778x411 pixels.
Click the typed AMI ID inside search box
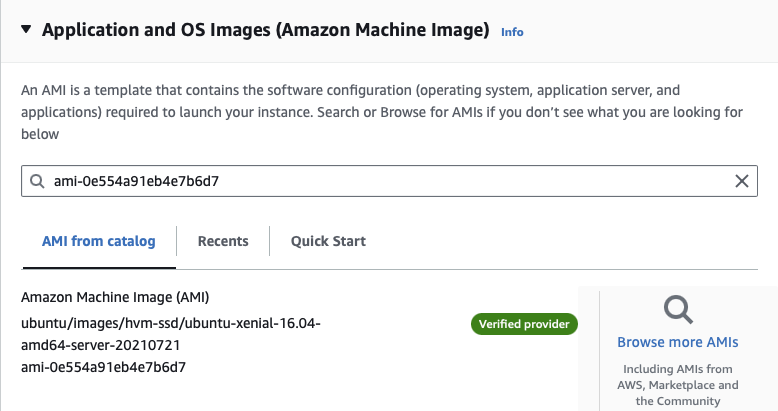point(136,181)
